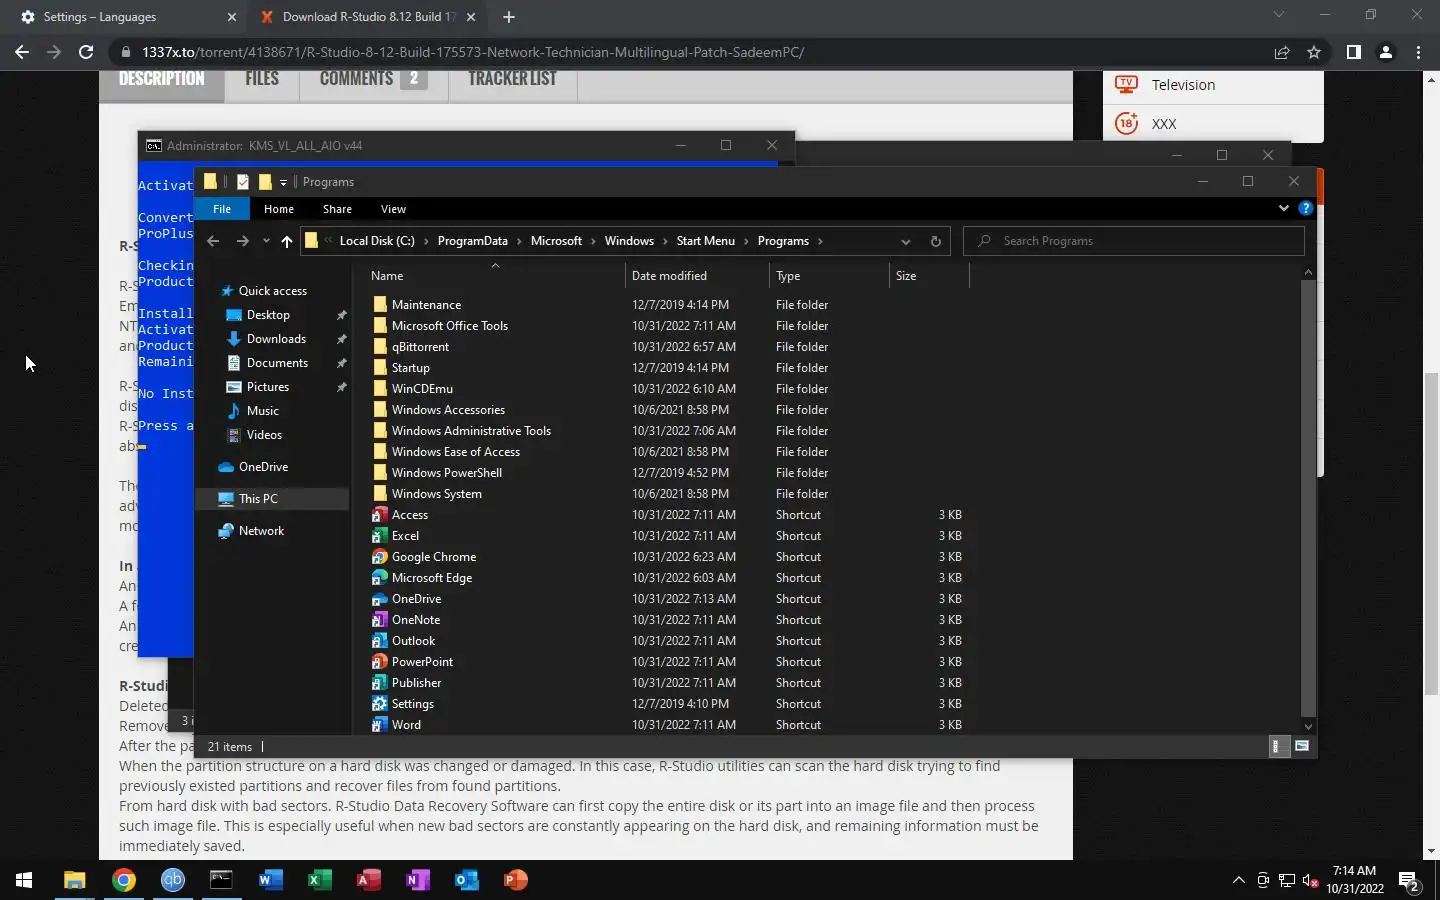
Task: Open the Home ribbon tab
Action: (x=279, y=209)
